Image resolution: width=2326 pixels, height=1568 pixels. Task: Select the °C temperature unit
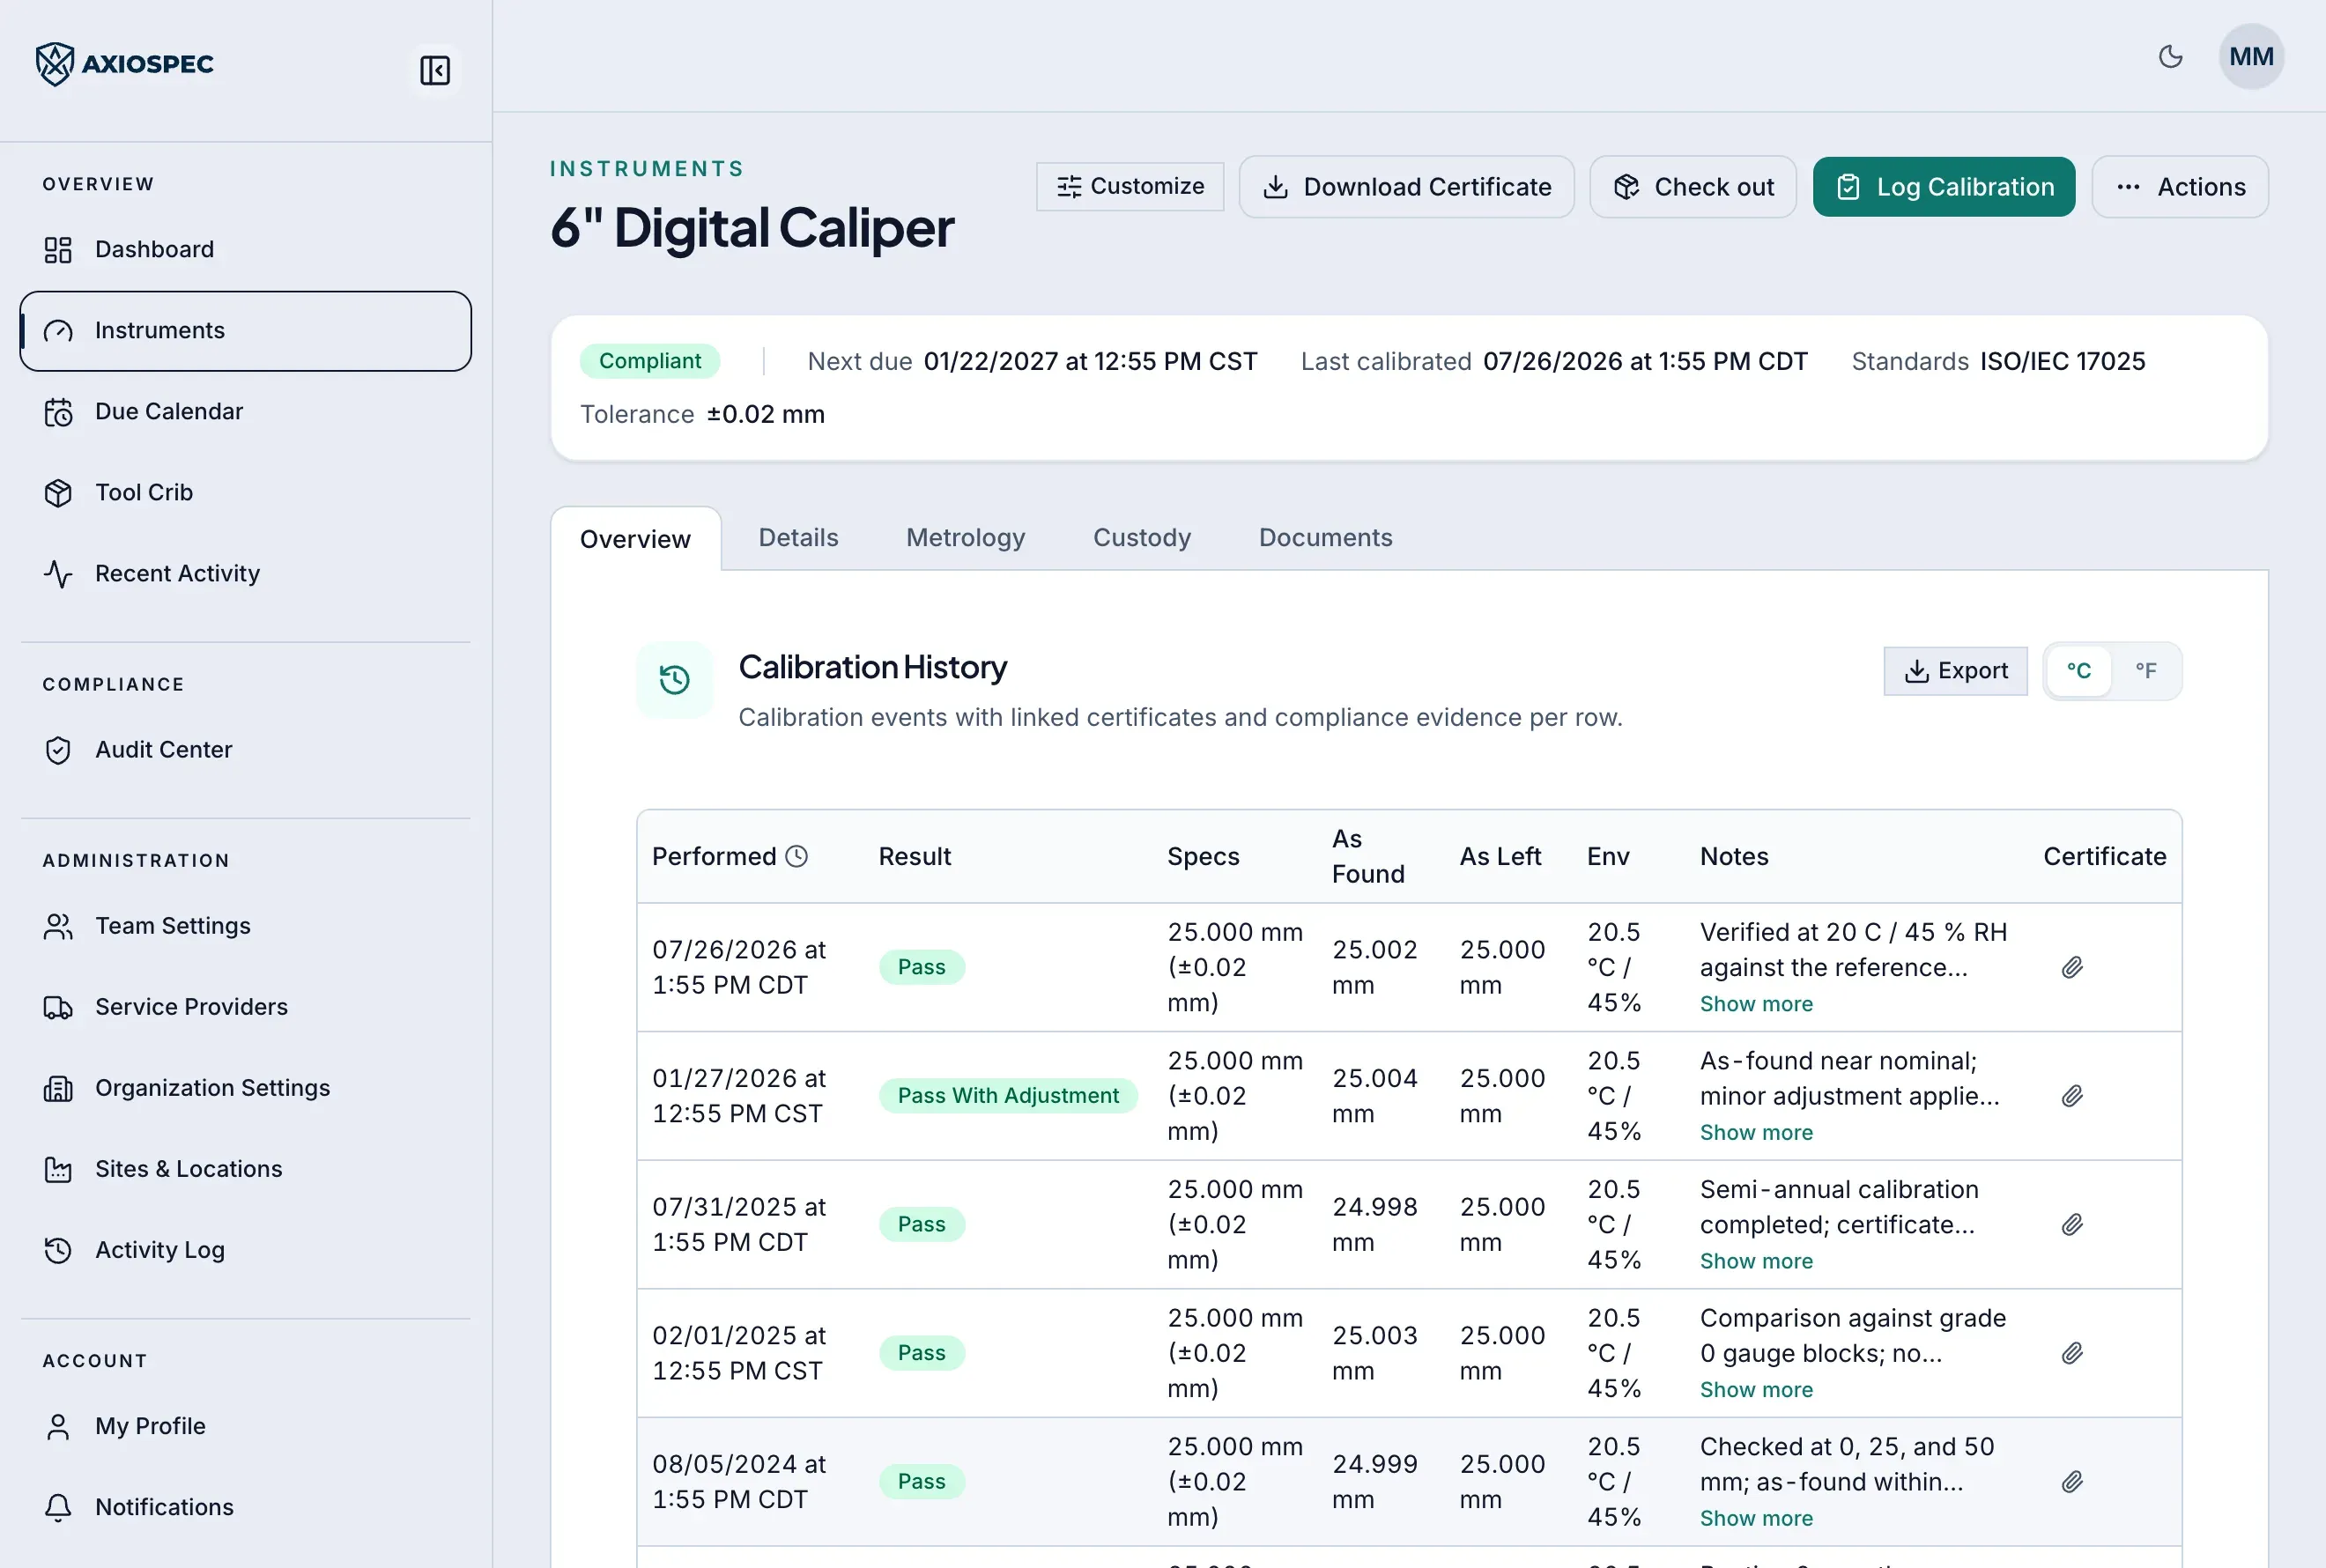pyautogui.click(x=2079, y=671)
